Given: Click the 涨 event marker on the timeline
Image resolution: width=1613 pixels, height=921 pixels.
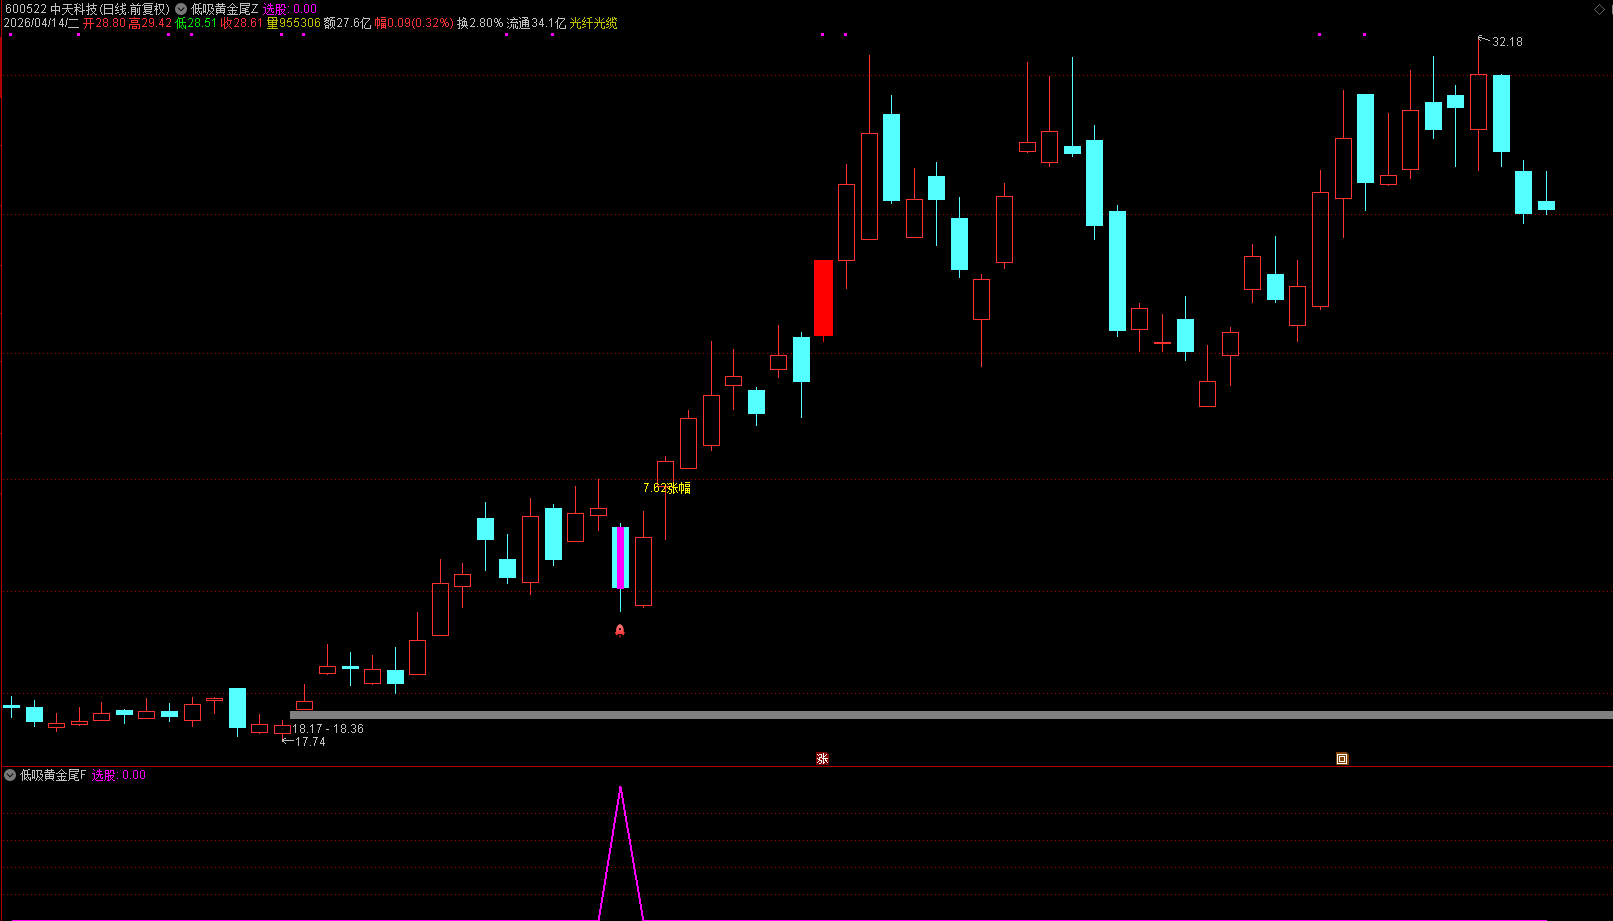Looking at the screenshot, I should pos(822,759).
